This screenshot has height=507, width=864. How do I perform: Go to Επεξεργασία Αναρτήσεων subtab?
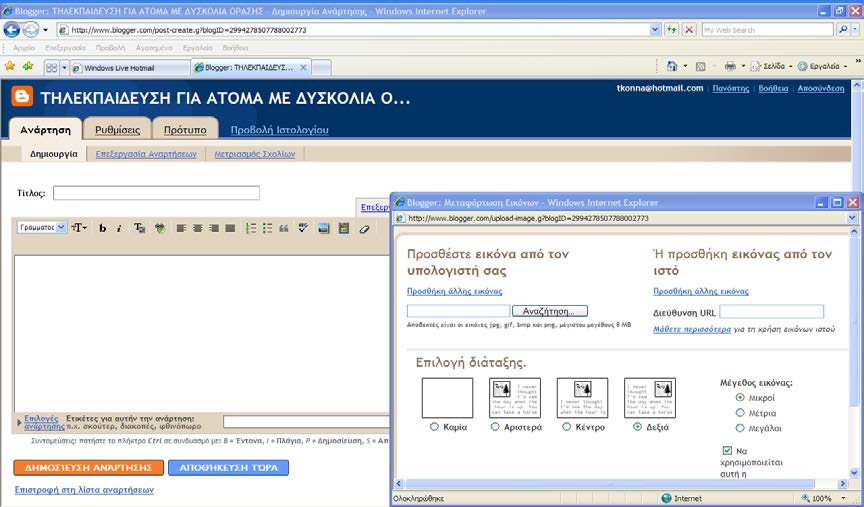[146, 154]
